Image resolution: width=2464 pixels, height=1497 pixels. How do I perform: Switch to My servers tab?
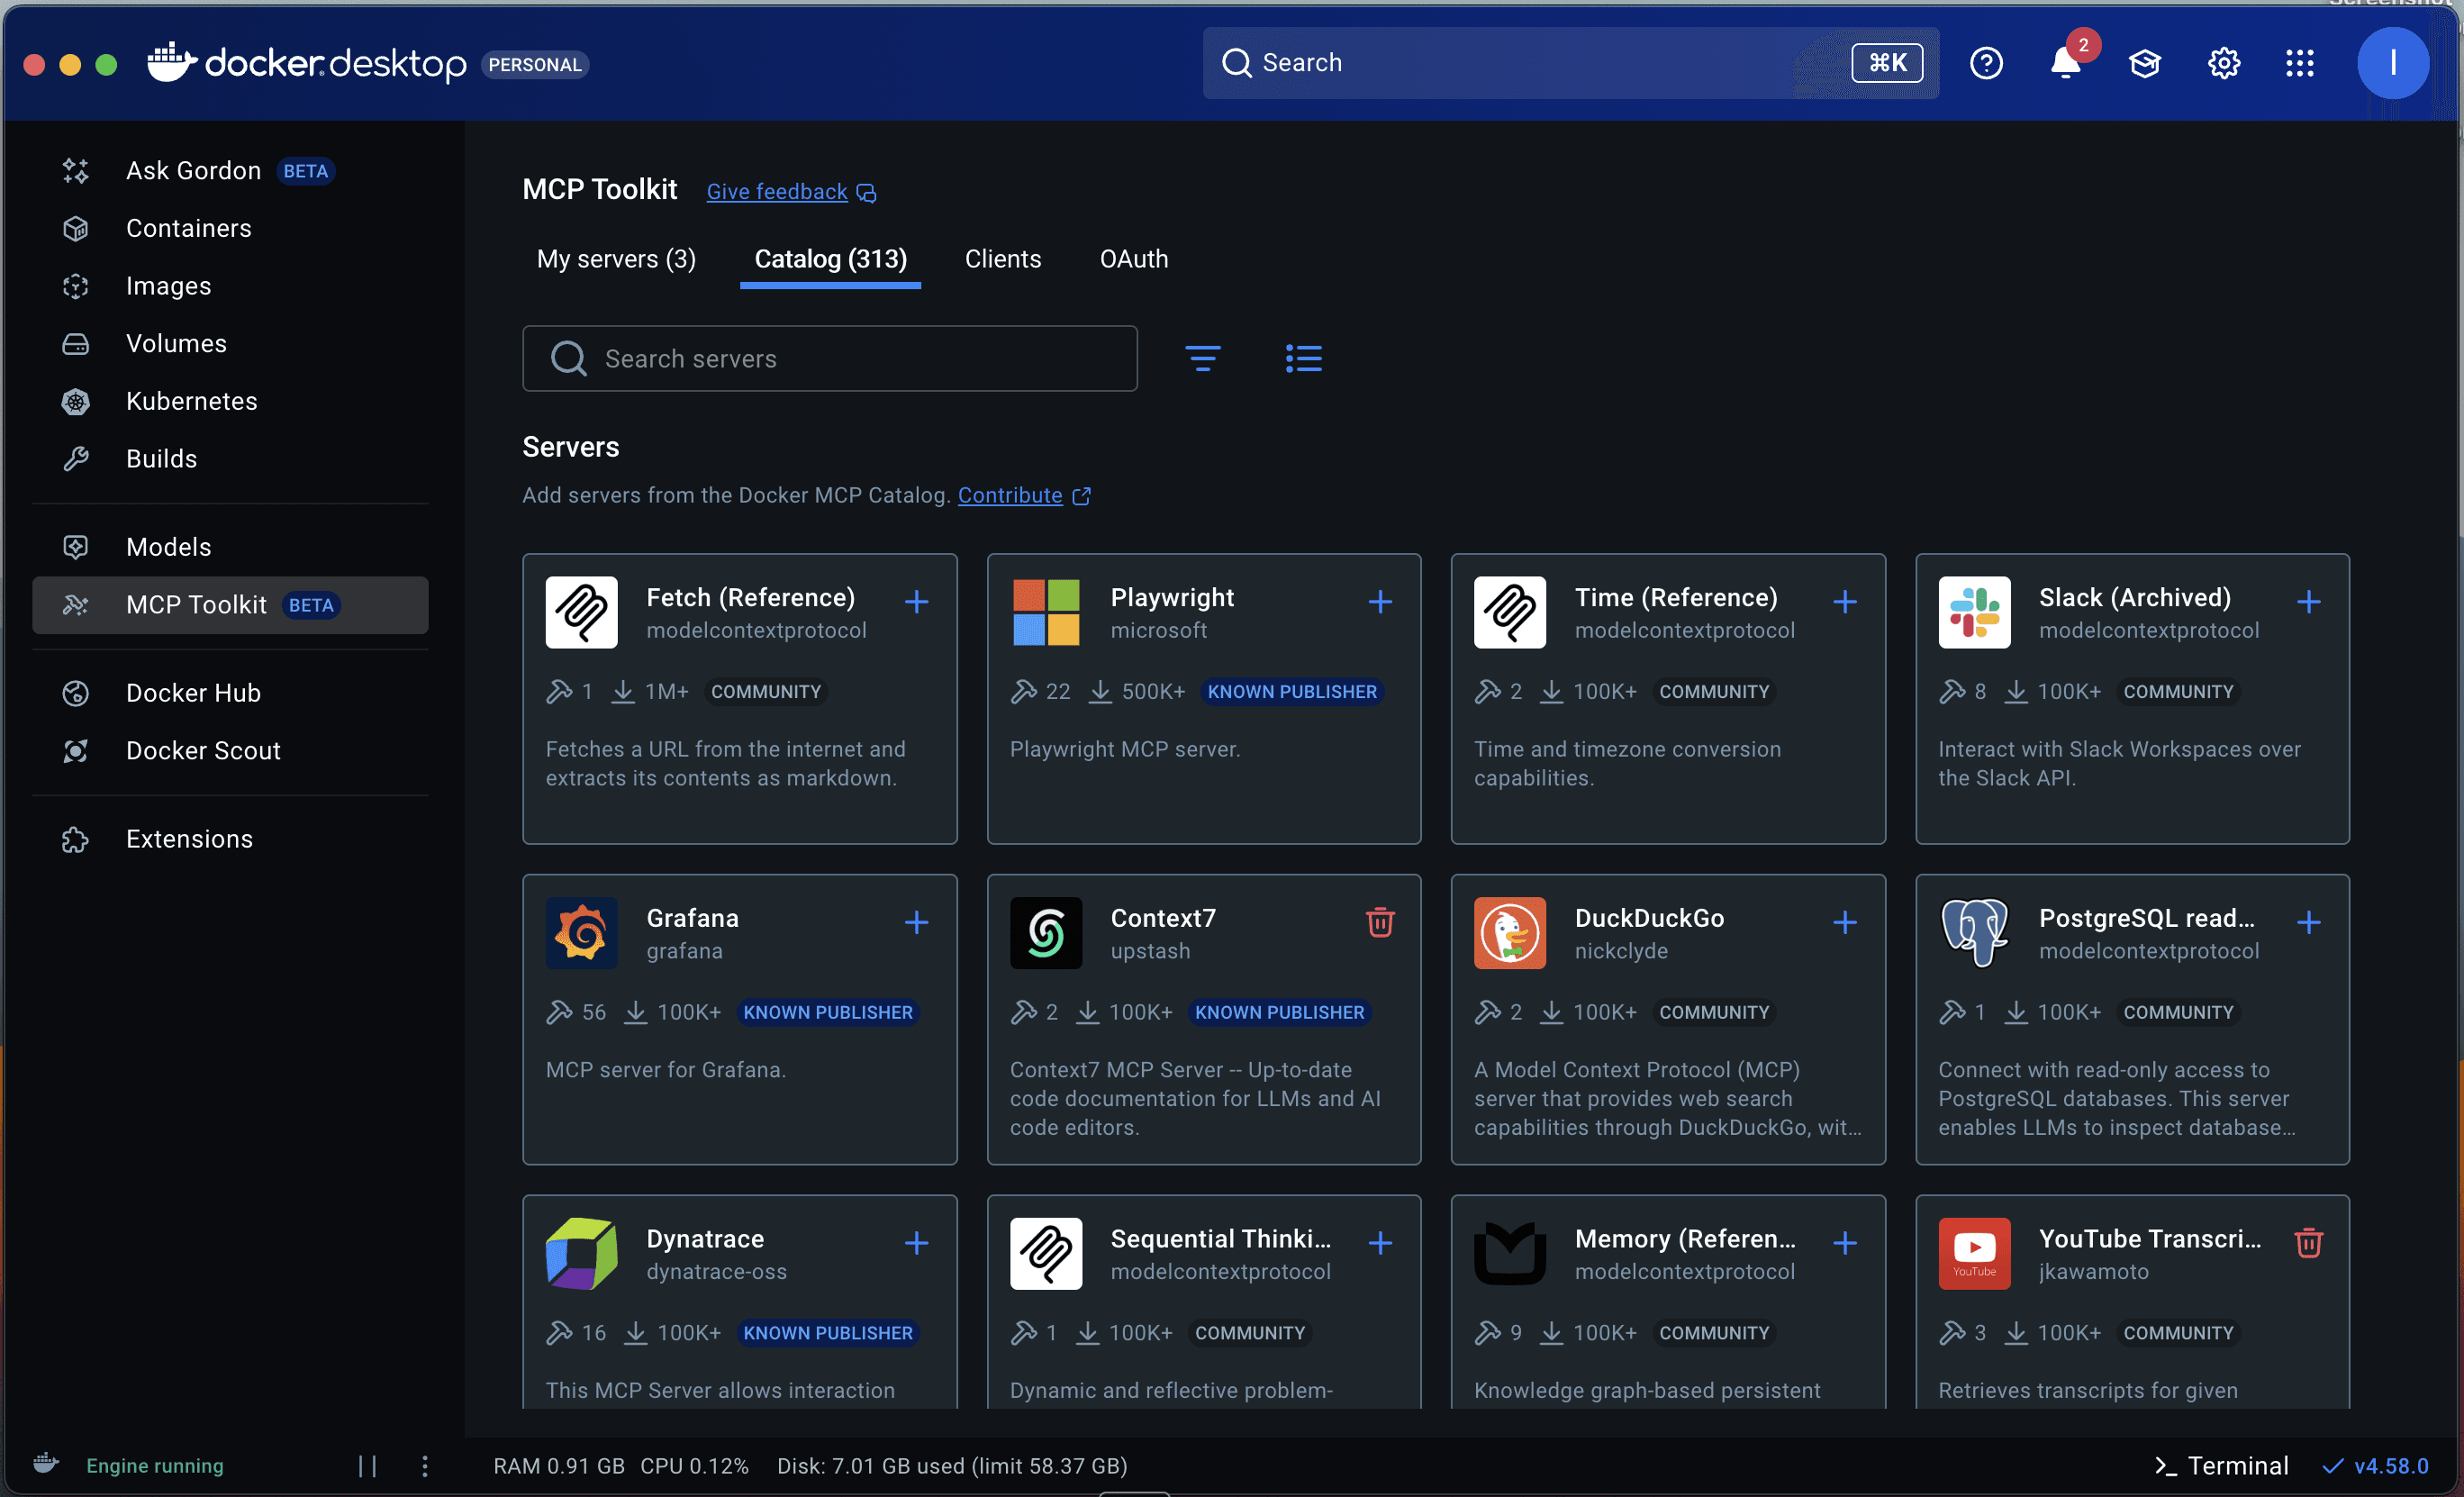(616, 259)
